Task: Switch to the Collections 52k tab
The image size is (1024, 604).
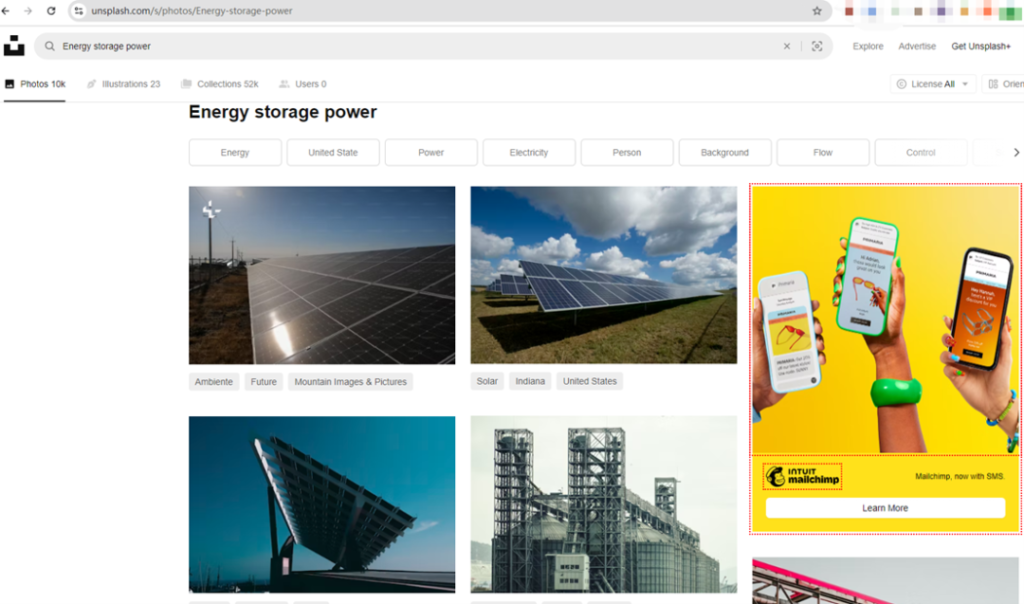Action: tap(219, 84)
